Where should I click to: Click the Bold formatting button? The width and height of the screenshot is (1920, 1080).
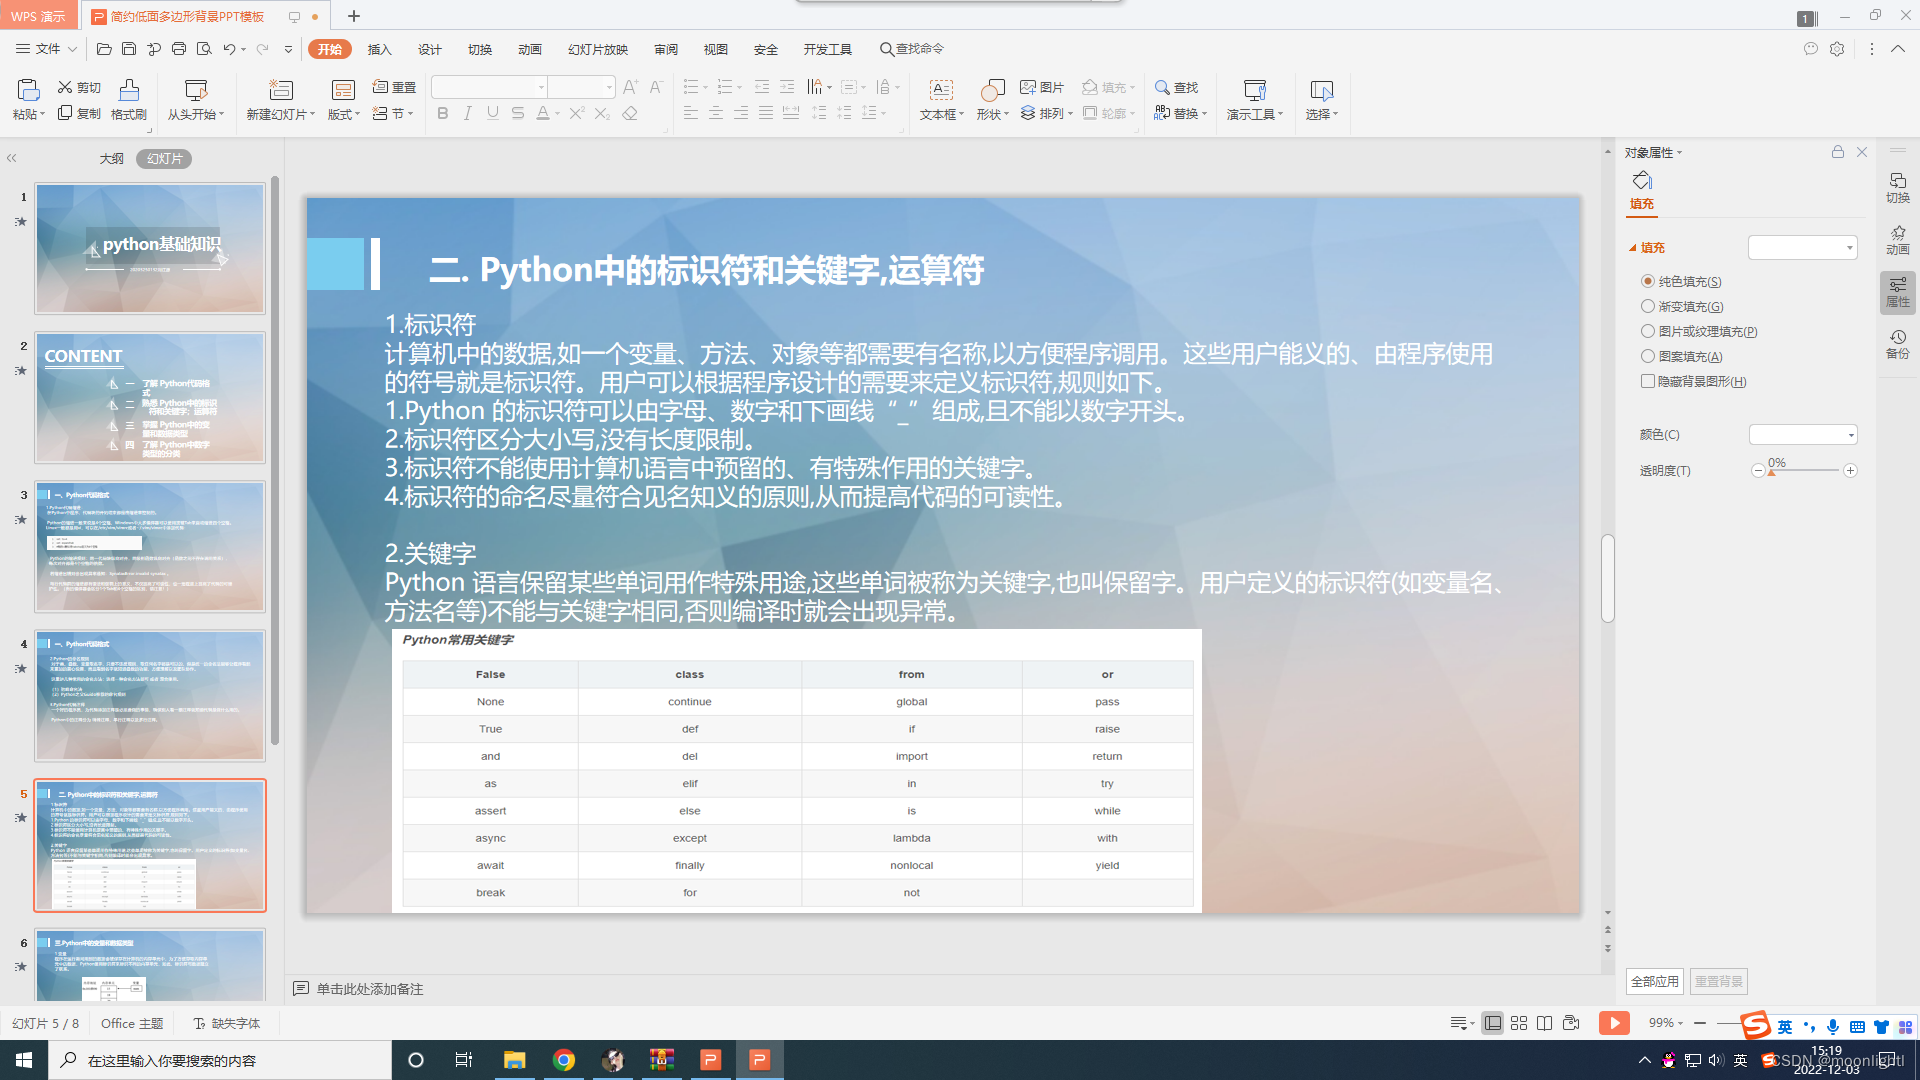click(443, 114)
